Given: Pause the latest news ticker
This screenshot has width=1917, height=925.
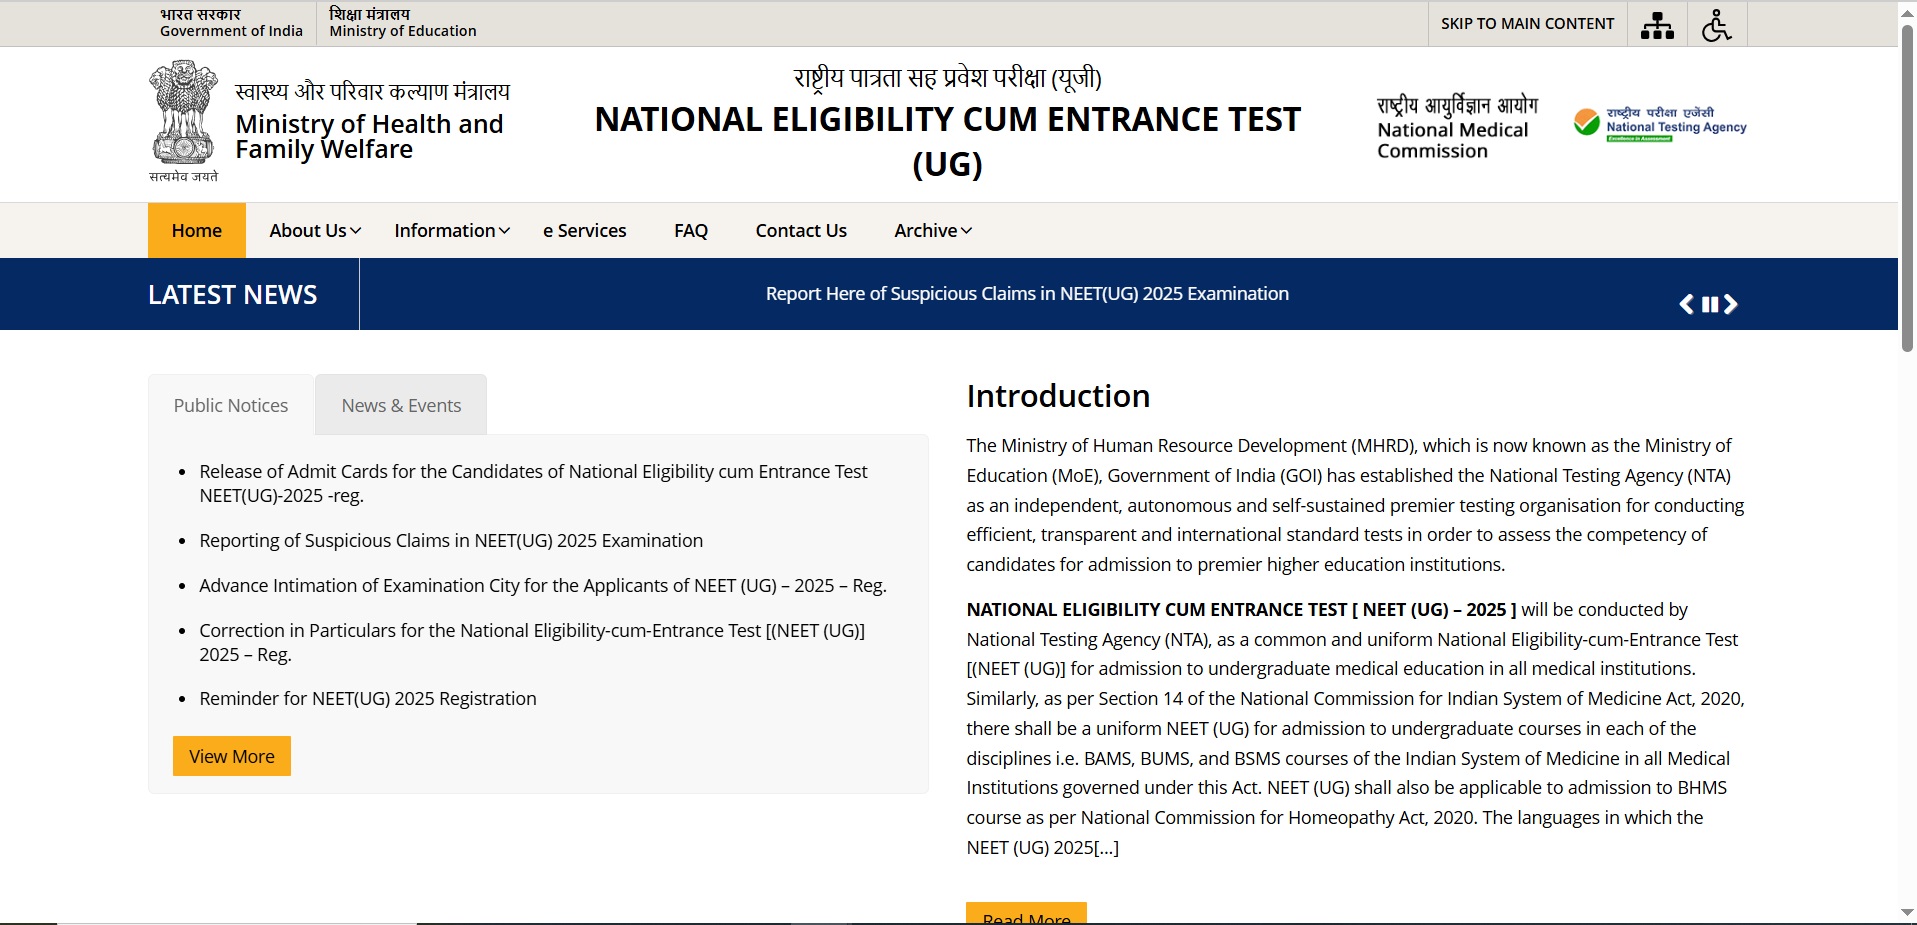Looking at the screenshot, I should click(x=1710, y=304).
